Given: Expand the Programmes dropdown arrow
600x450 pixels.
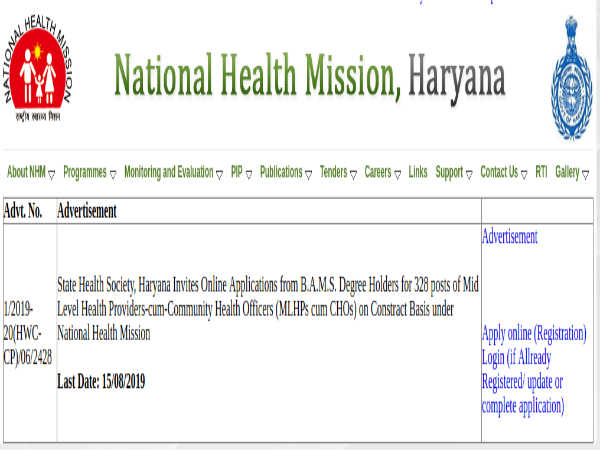Looking at the screenshot, I should (113, 174).
